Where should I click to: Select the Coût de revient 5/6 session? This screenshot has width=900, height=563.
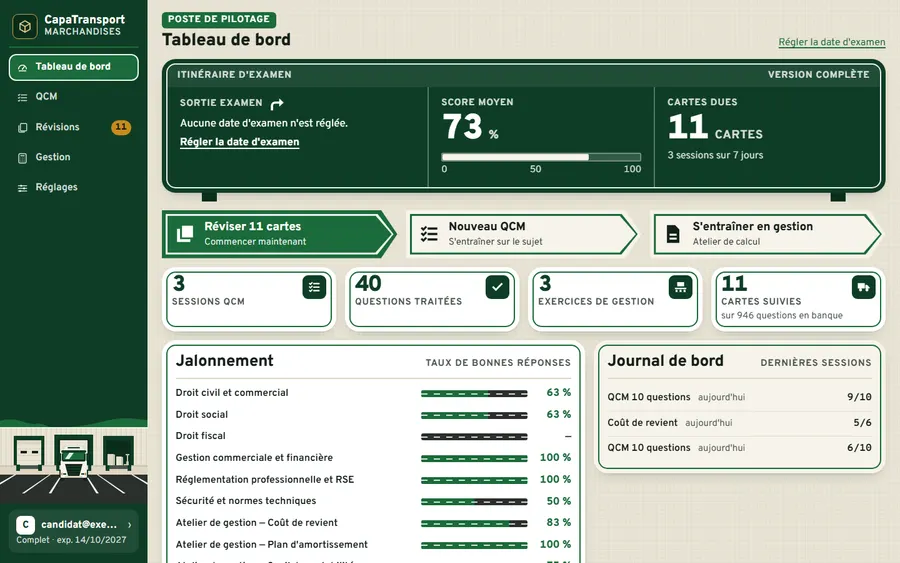click(x=739, y=423)
